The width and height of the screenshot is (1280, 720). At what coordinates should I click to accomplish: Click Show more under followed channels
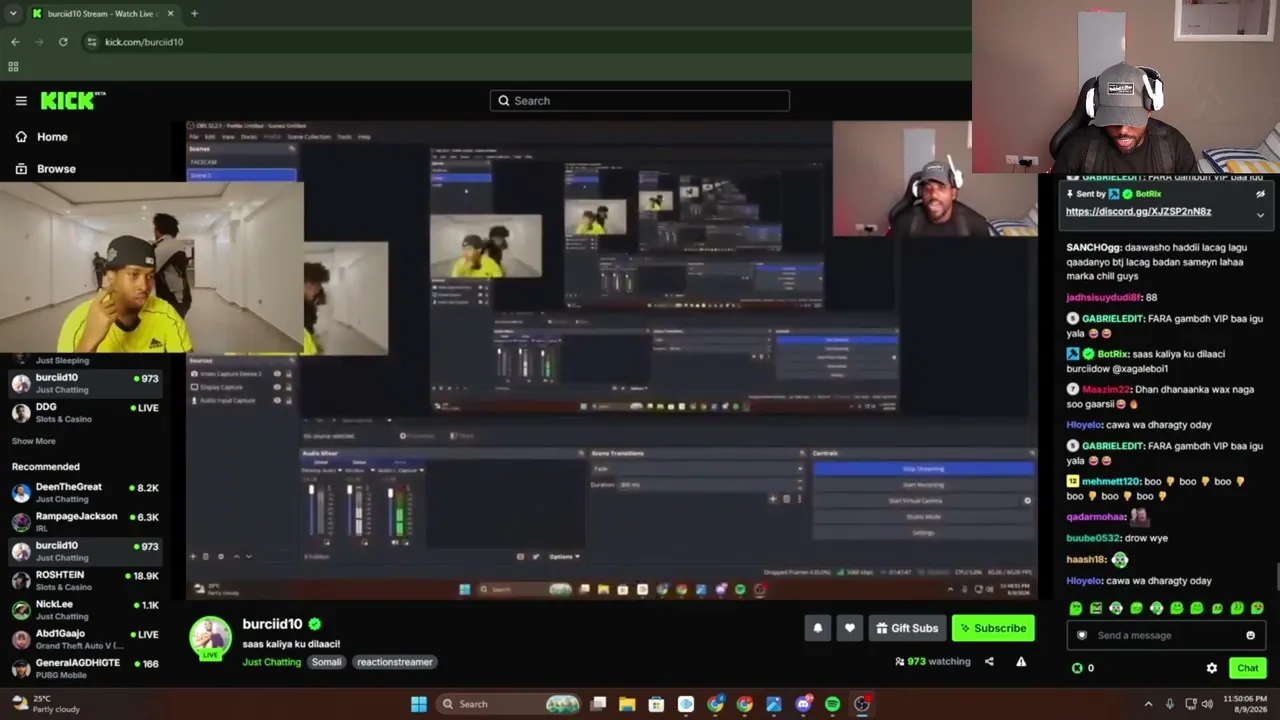tap(33, 441)
